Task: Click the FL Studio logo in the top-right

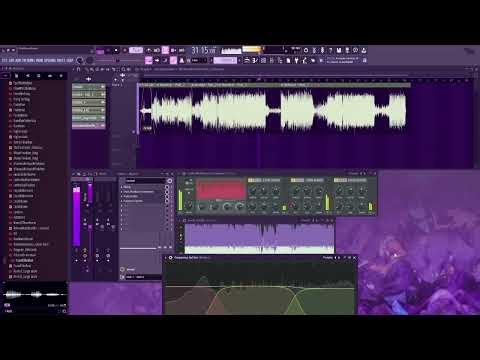Action: [470, 52]
